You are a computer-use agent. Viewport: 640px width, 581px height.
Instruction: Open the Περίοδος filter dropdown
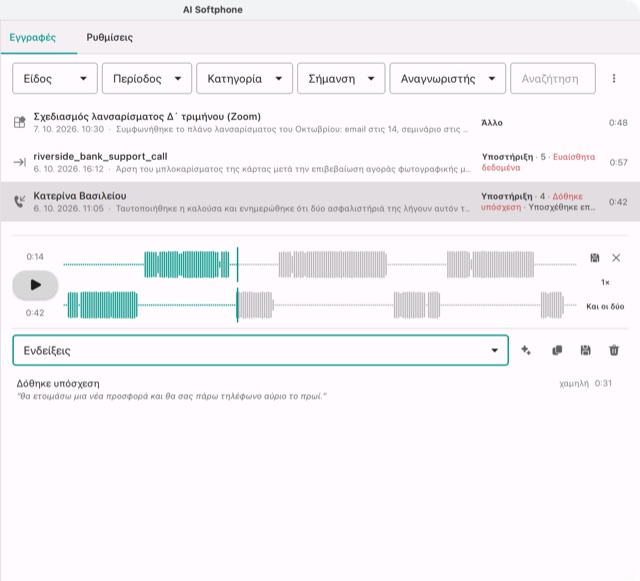click(147, 78)
